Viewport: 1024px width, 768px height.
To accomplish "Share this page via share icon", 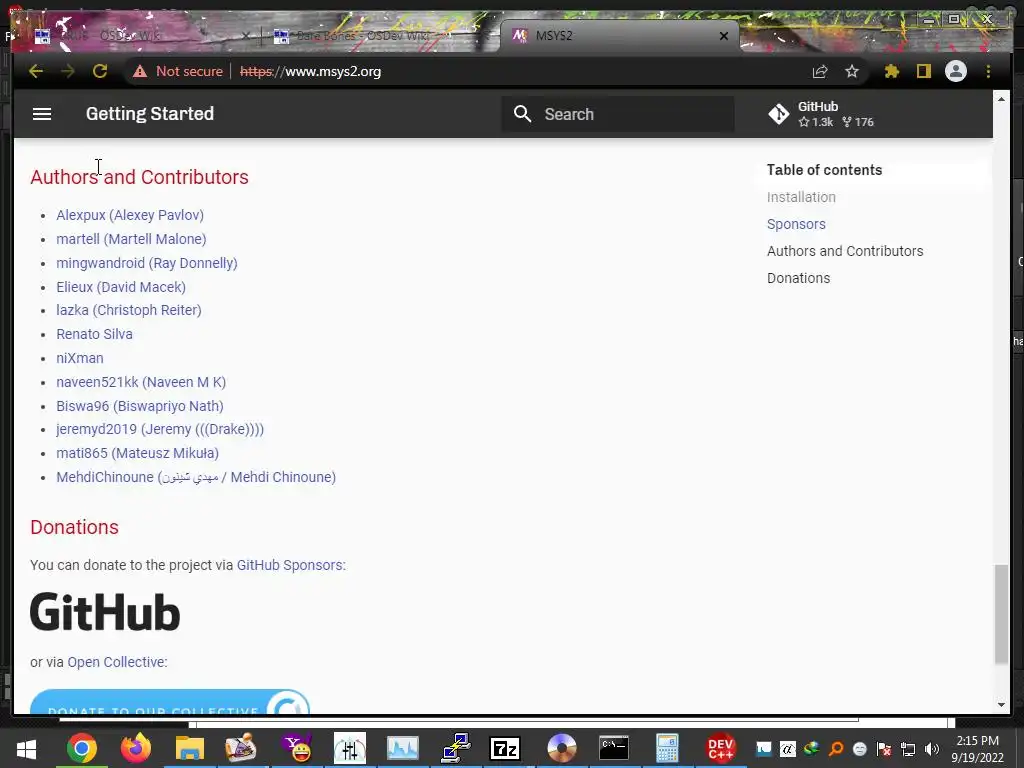I will pos(820,71).
